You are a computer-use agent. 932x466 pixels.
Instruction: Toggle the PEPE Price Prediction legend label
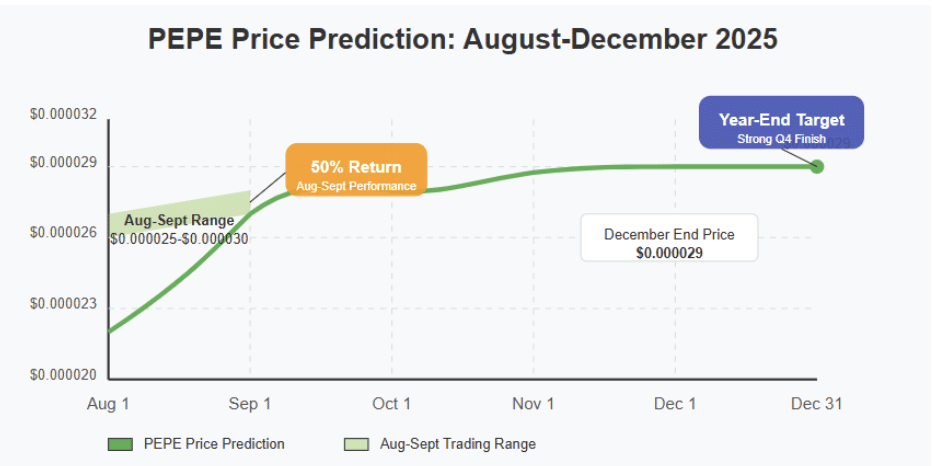click(x=214, y=444)
